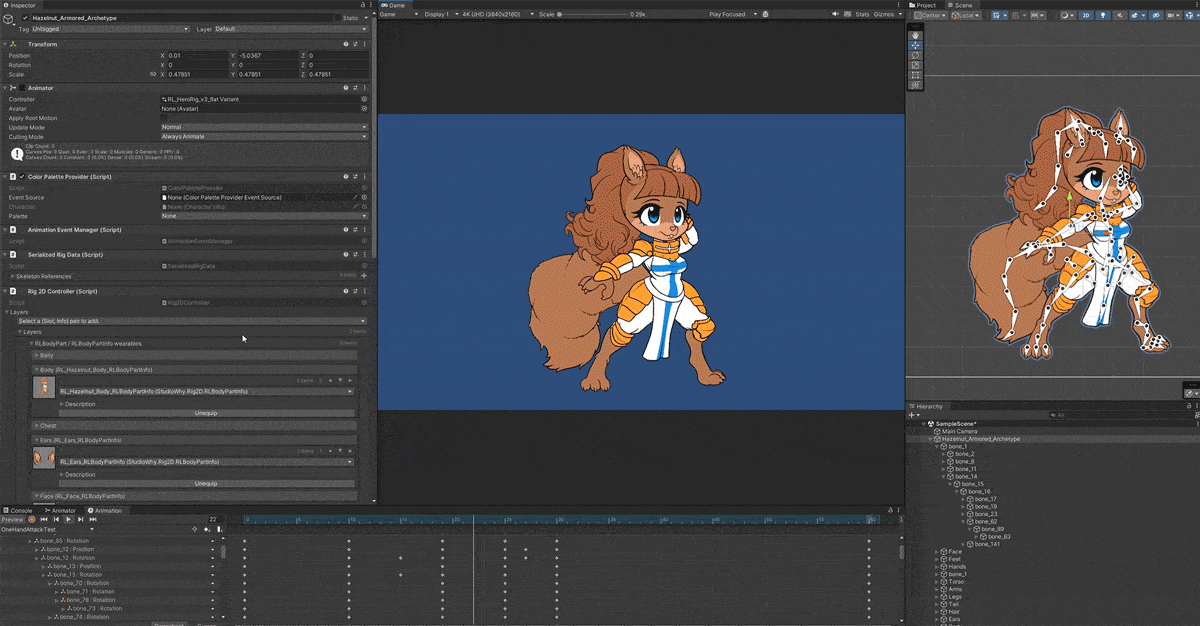This screenshot has width=1200, height=626.
Task: Toggle scene lighting bulb icon
Action: coord(1103,15)
